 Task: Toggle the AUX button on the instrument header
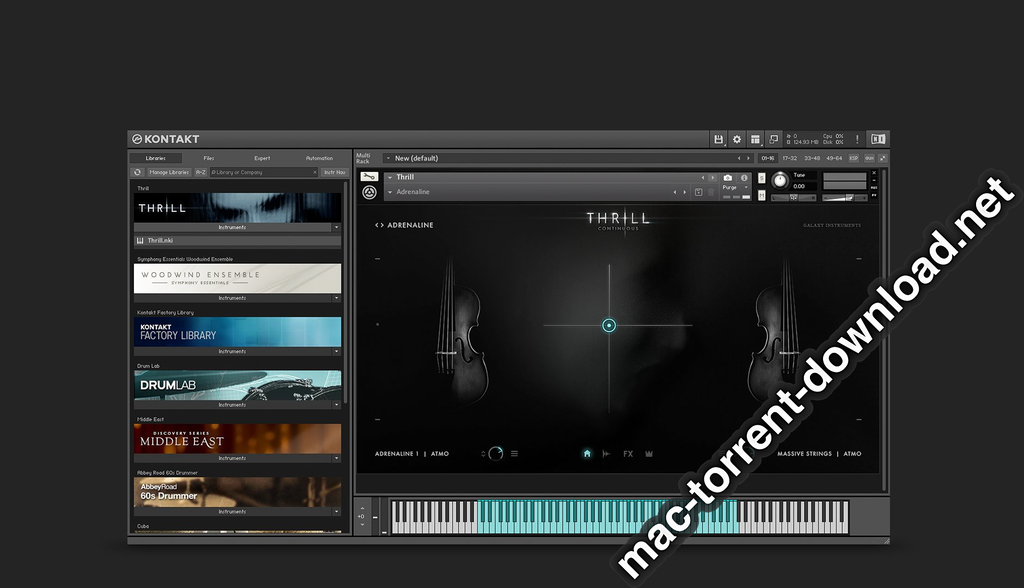874,188
